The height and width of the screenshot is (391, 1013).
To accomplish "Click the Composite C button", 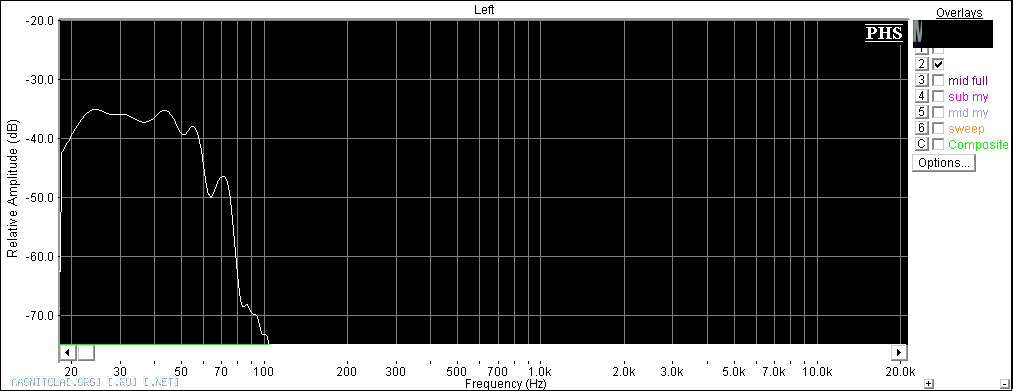I will point(922,143).
